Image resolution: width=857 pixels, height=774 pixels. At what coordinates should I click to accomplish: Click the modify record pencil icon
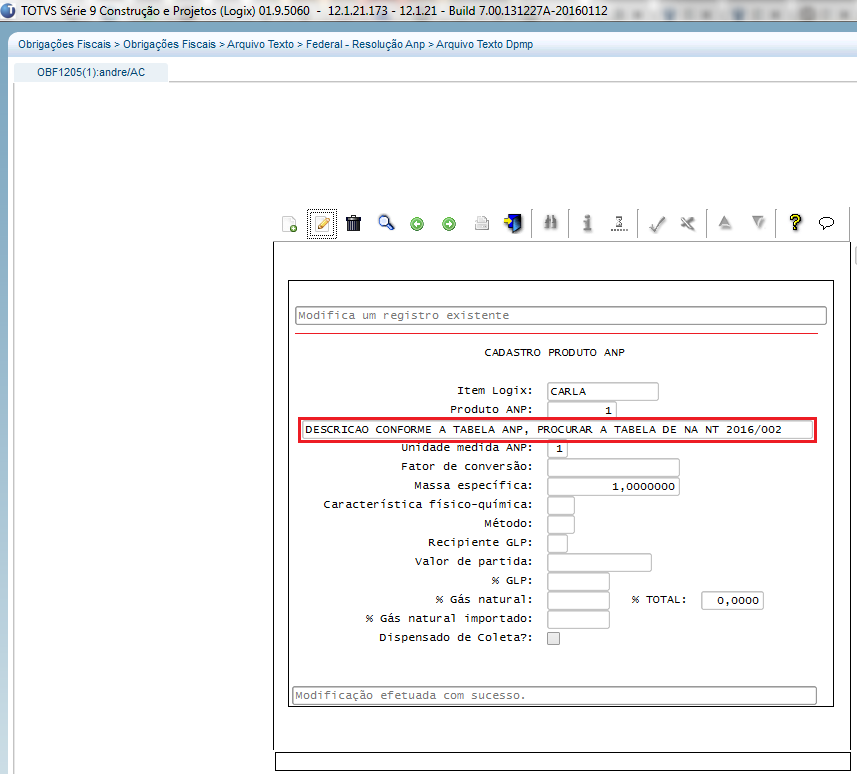coord(322,224)
